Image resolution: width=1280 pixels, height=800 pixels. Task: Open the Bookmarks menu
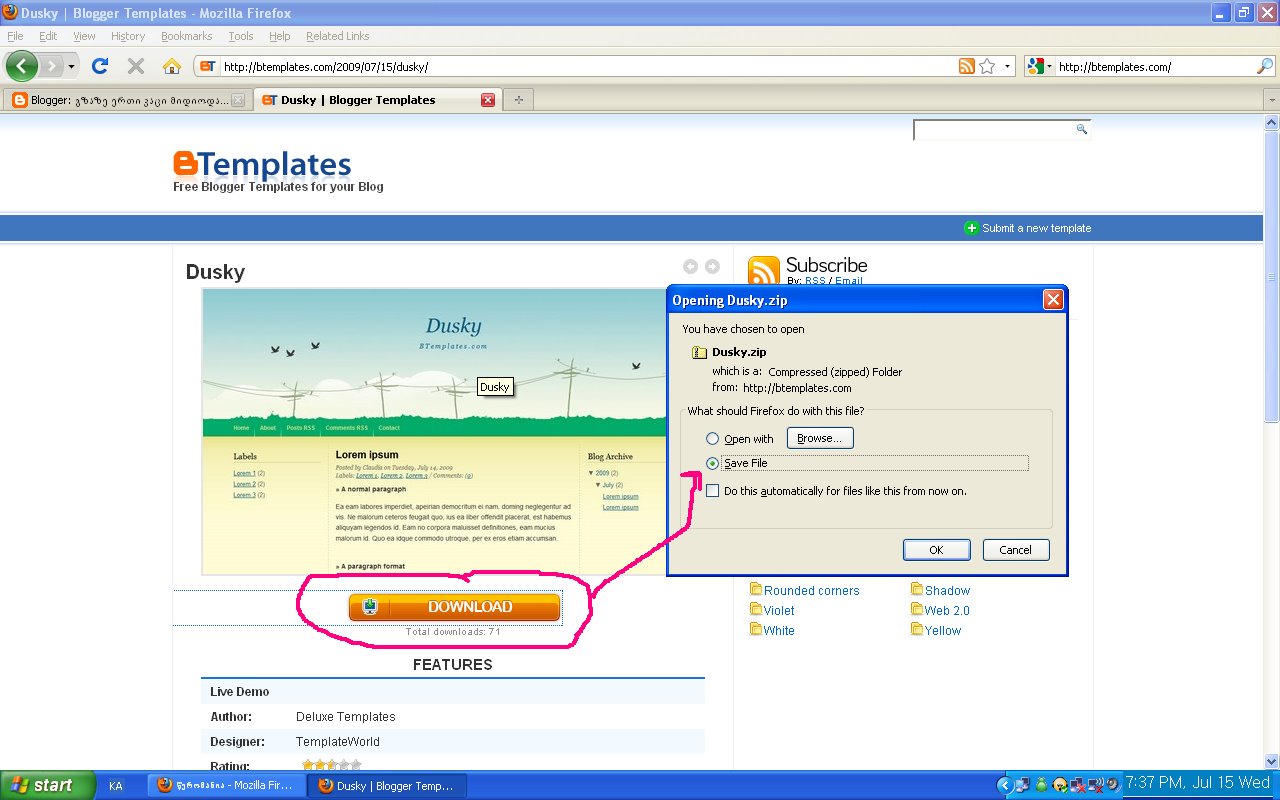(x=186, y=36)
